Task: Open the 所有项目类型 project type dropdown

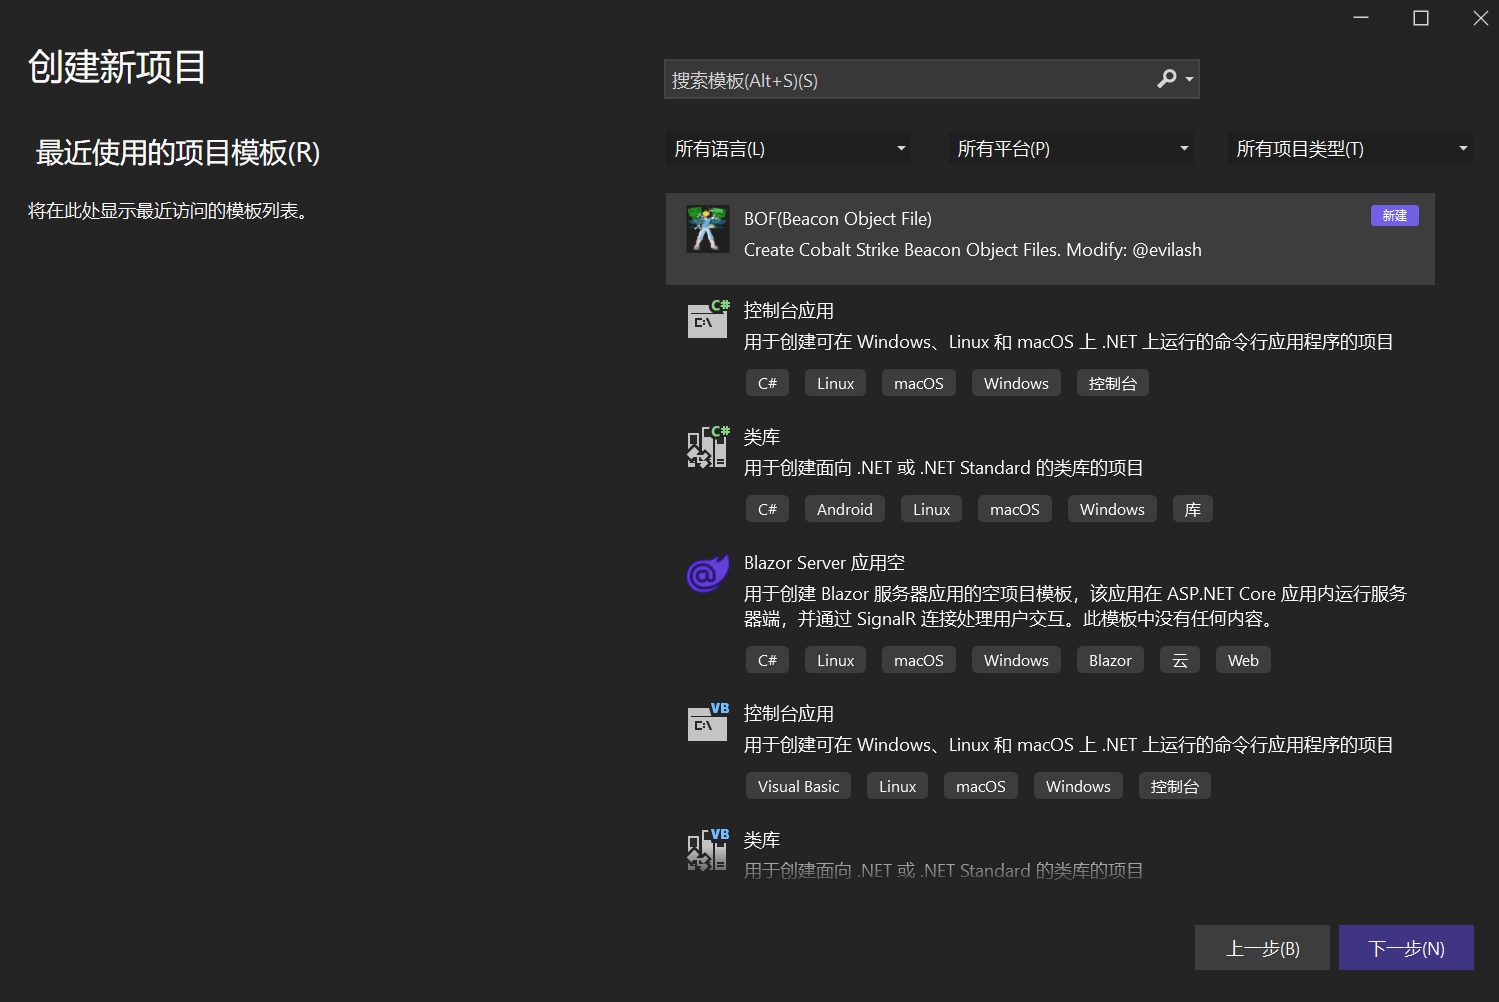Action: tap(1350, 149)
